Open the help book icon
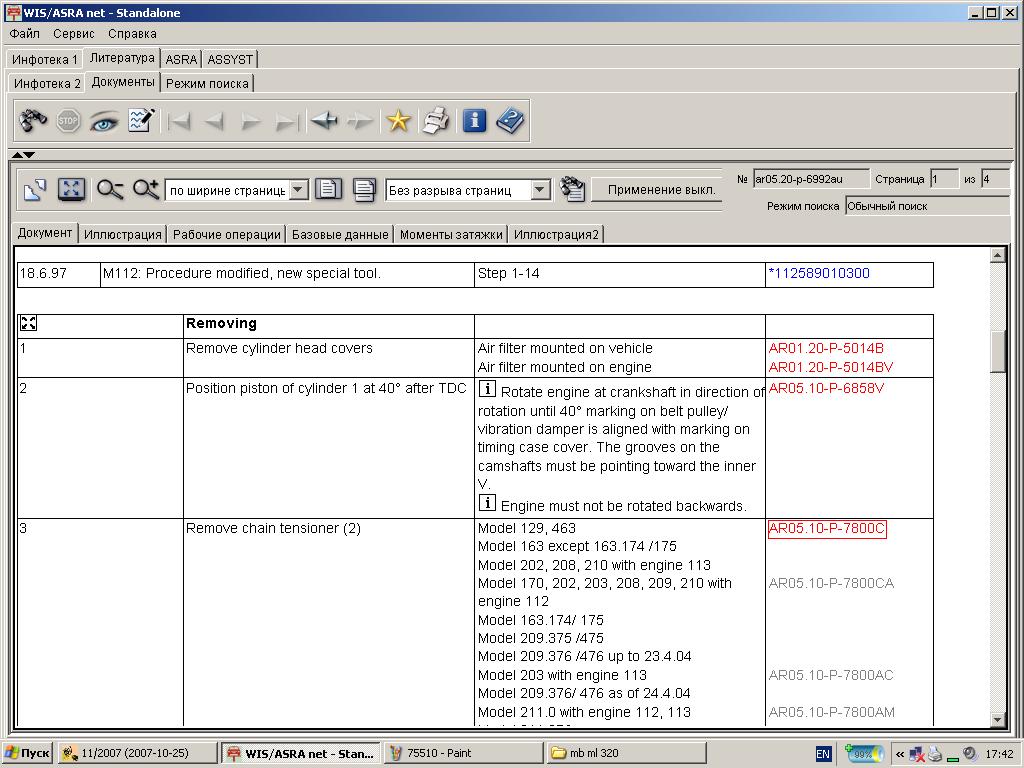 [x=510, y=121]
